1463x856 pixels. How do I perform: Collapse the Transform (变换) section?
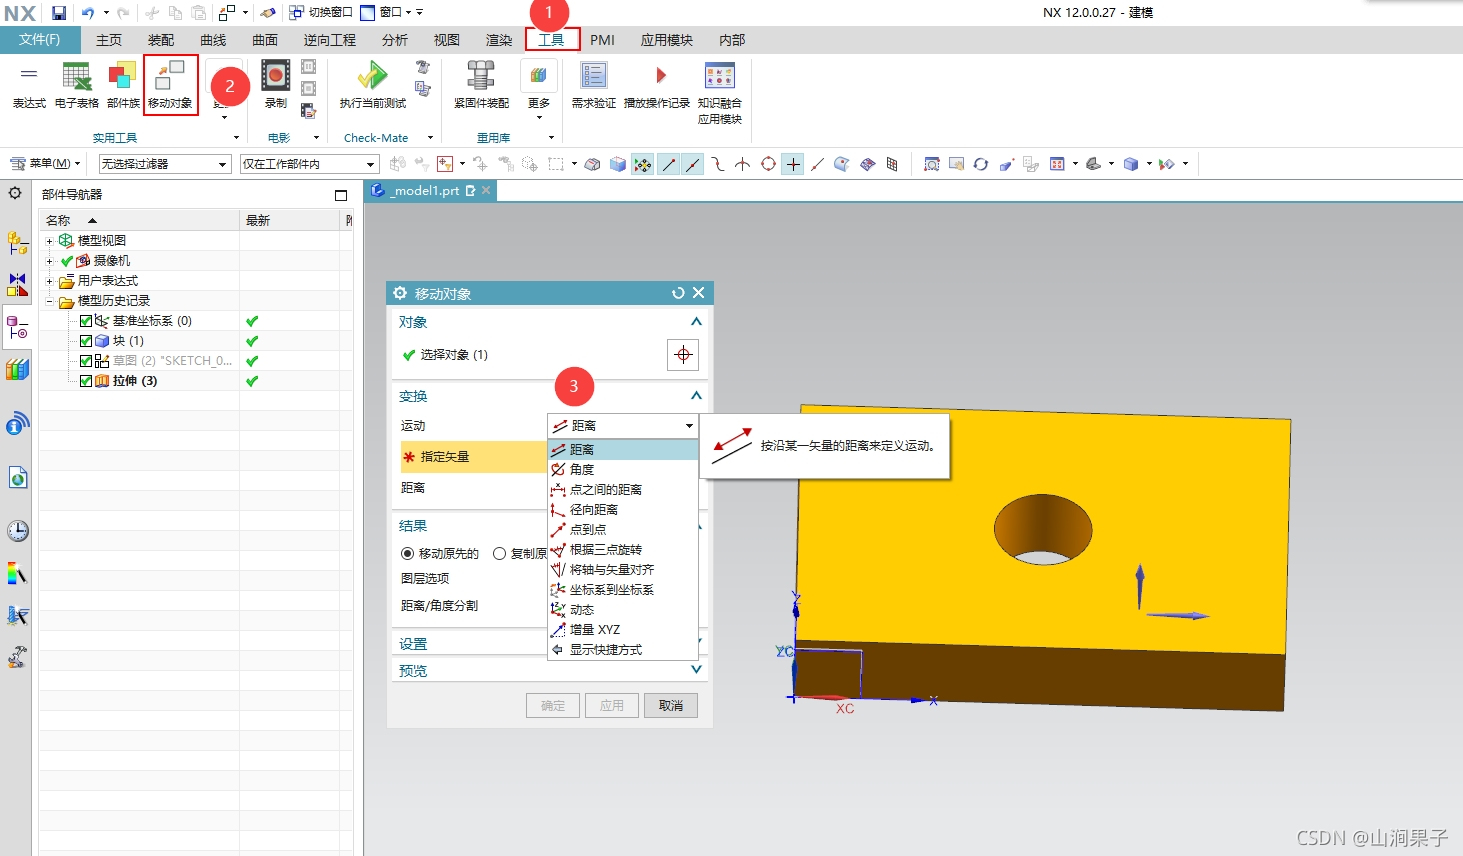coord(696,396)
